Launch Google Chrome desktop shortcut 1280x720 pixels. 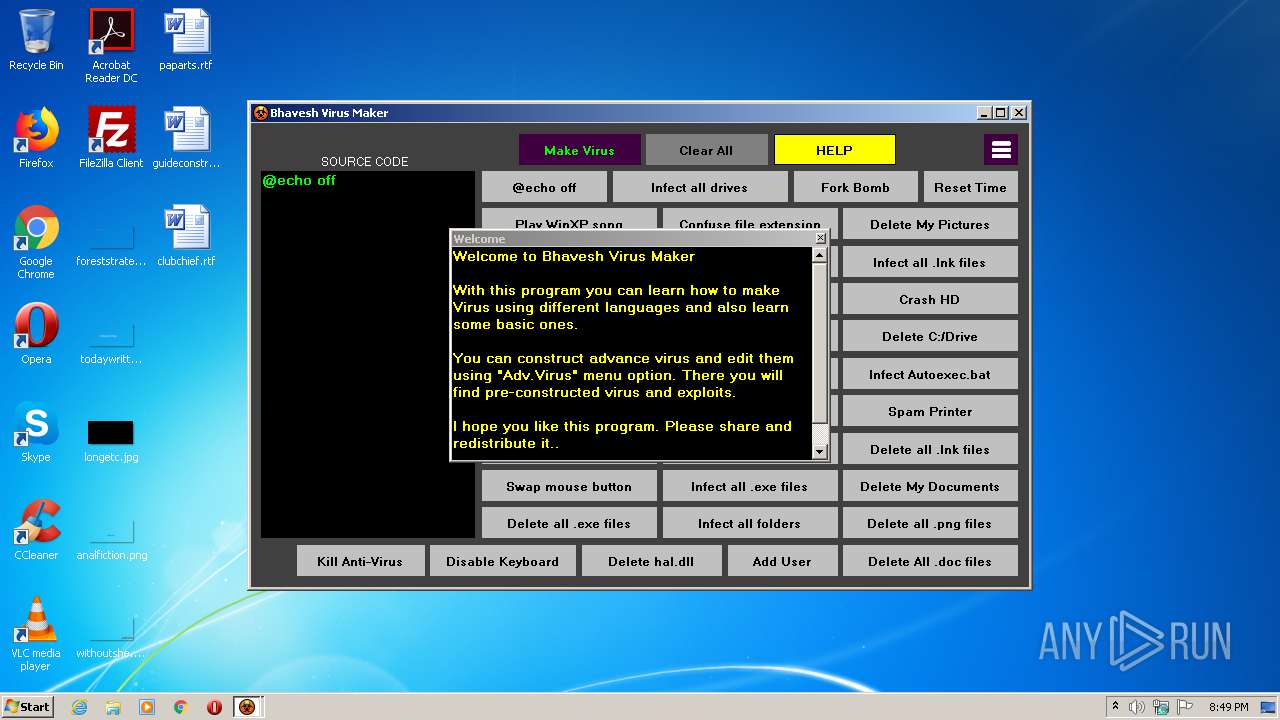coord(36,243)
